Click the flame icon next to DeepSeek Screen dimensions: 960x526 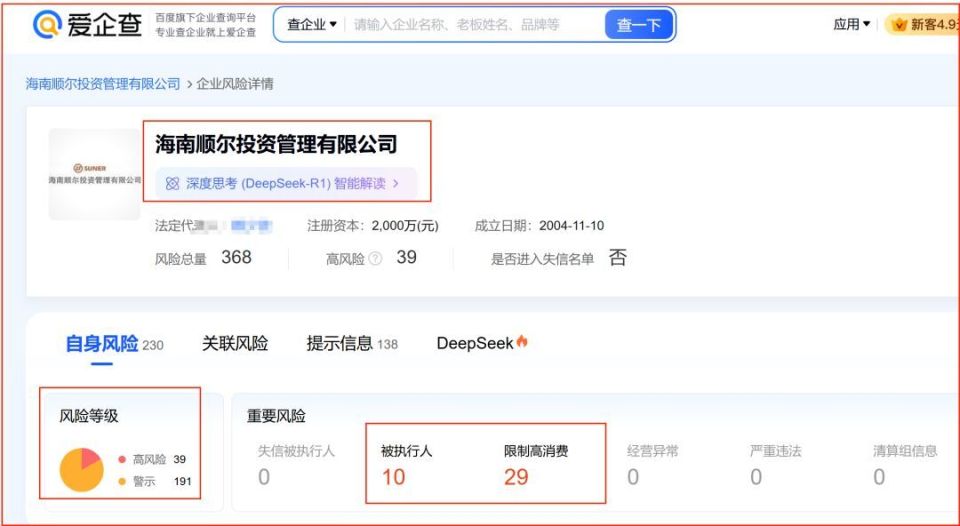[x=522, y=341]
